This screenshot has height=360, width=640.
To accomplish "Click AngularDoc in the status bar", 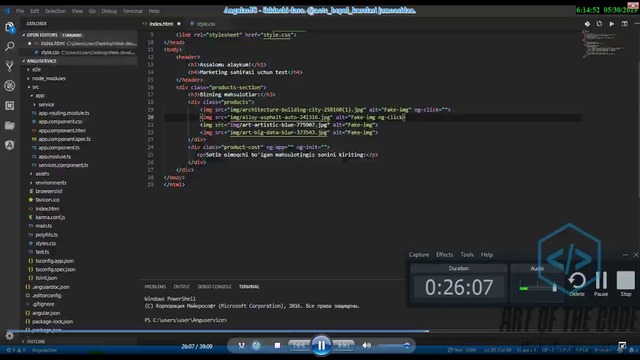I will (44, 350).
